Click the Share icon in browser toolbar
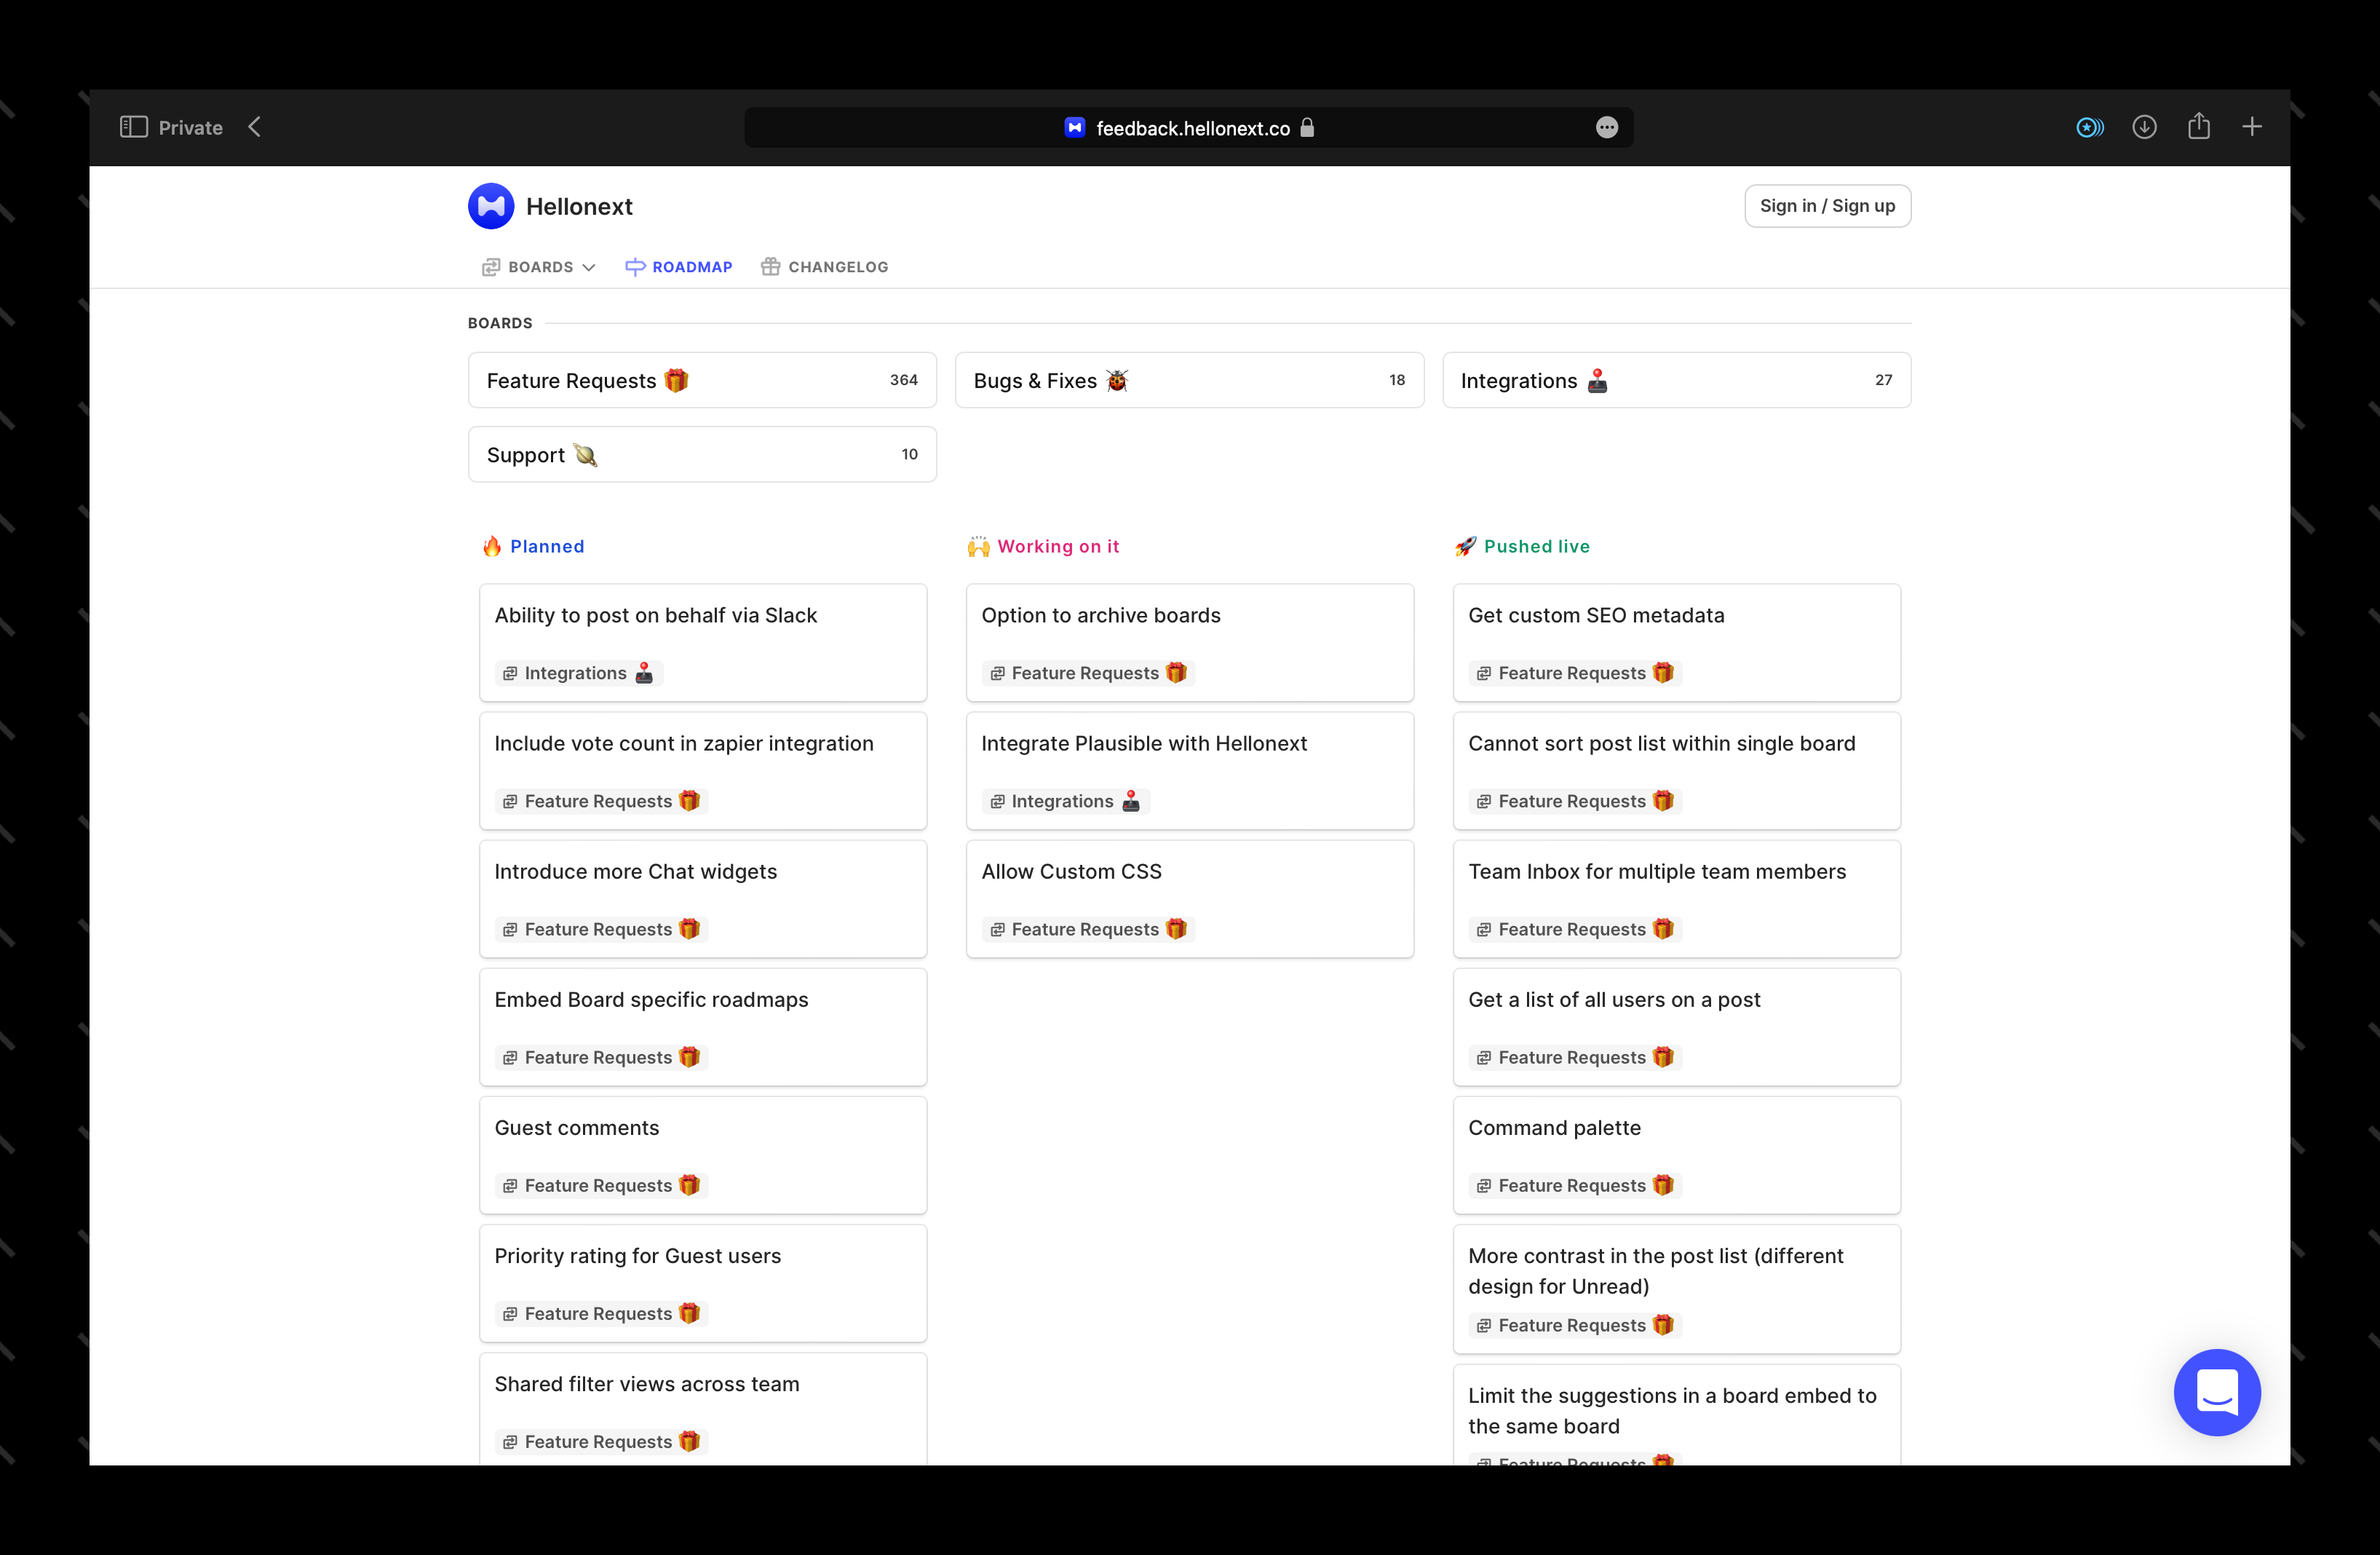This screenshot has width=2380, height=1555. click(2198, 126)
